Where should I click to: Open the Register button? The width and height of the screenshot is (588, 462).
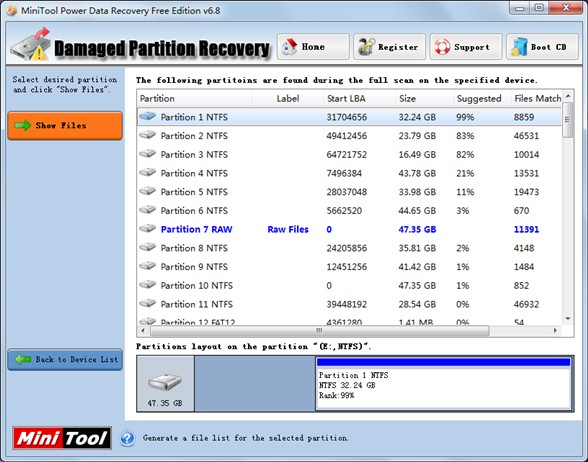click(389, 47)
